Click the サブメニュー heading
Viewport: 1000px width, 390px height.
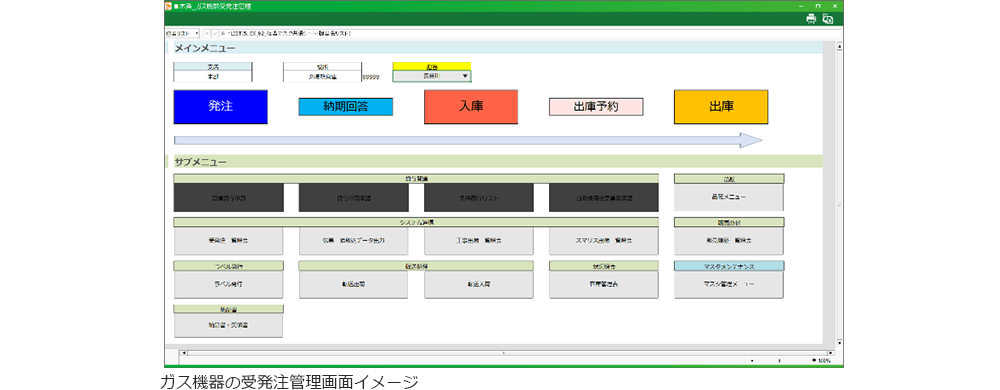coord(200,162)
